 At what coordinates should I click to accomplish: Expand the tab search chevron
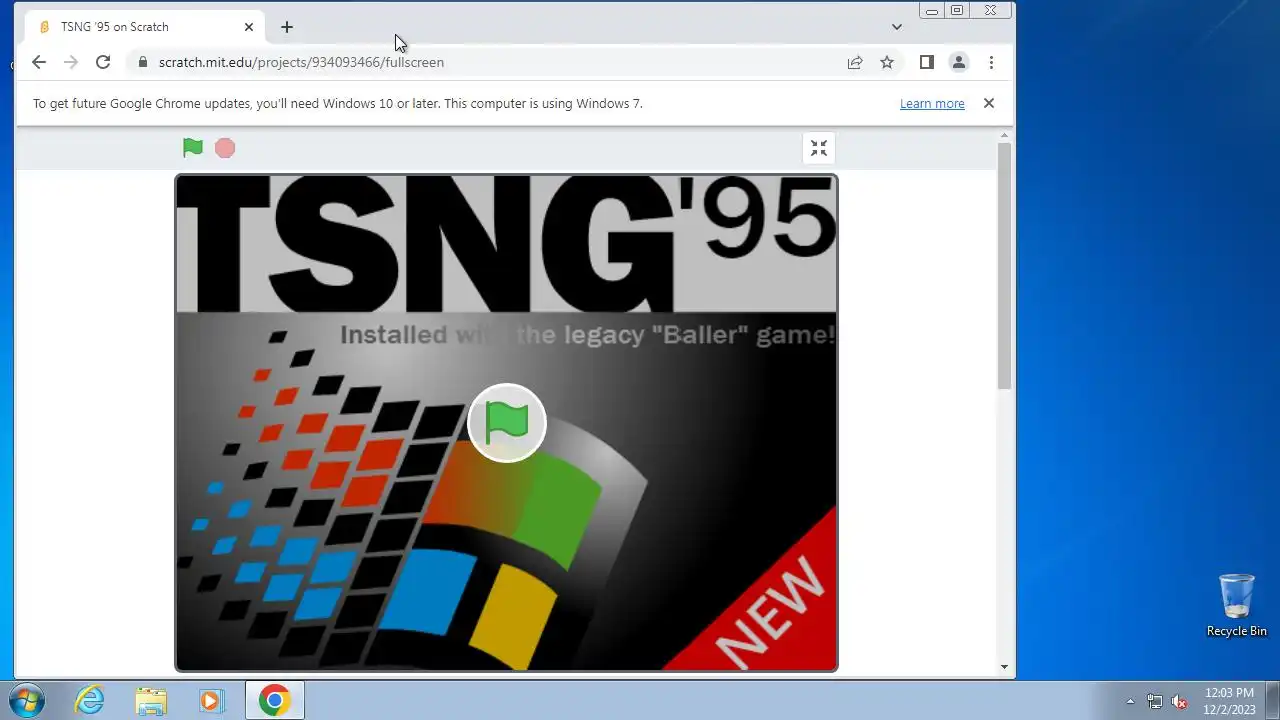coord(897,27)
